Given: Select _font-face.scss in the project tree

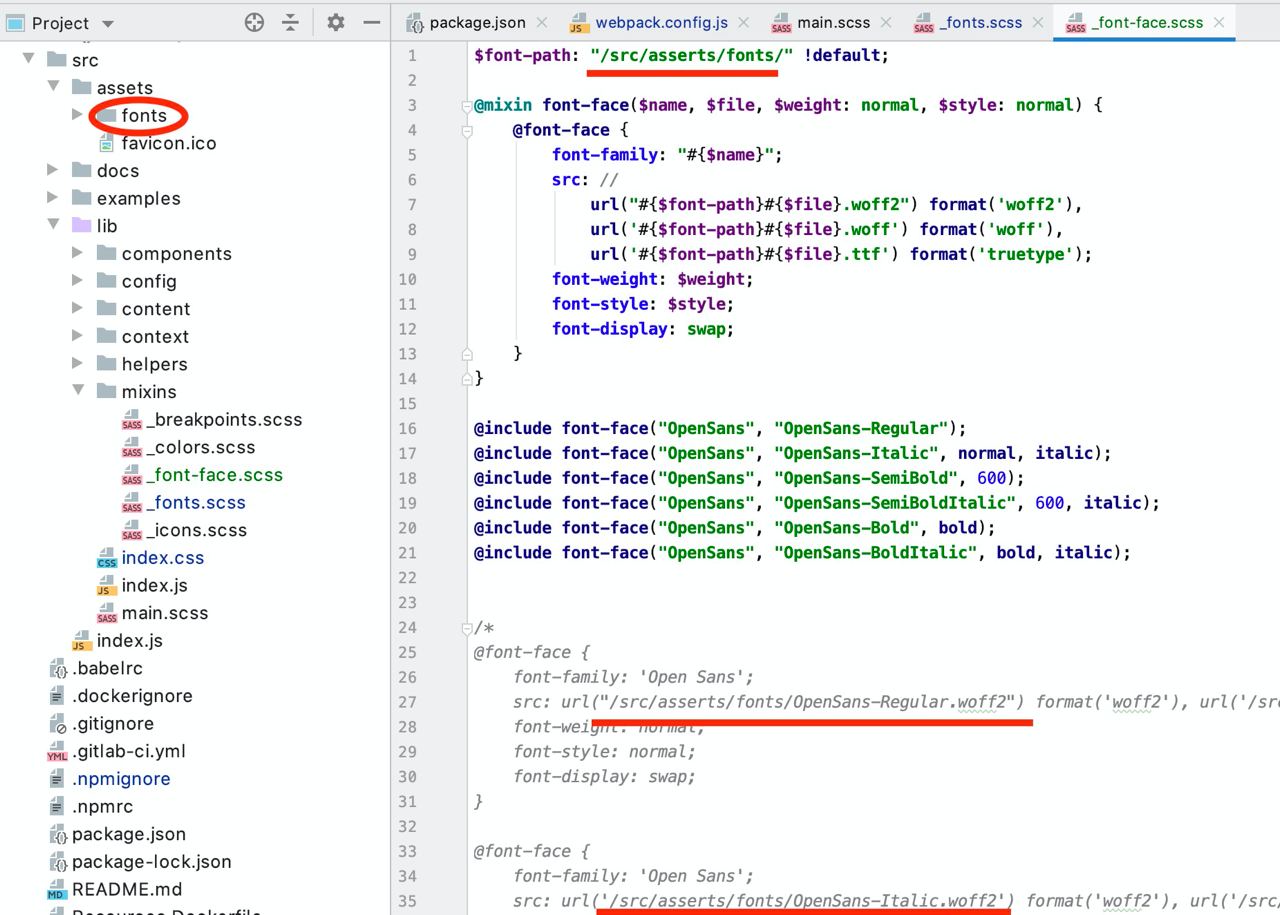Looking at the screenshot, I should [215, 475].
